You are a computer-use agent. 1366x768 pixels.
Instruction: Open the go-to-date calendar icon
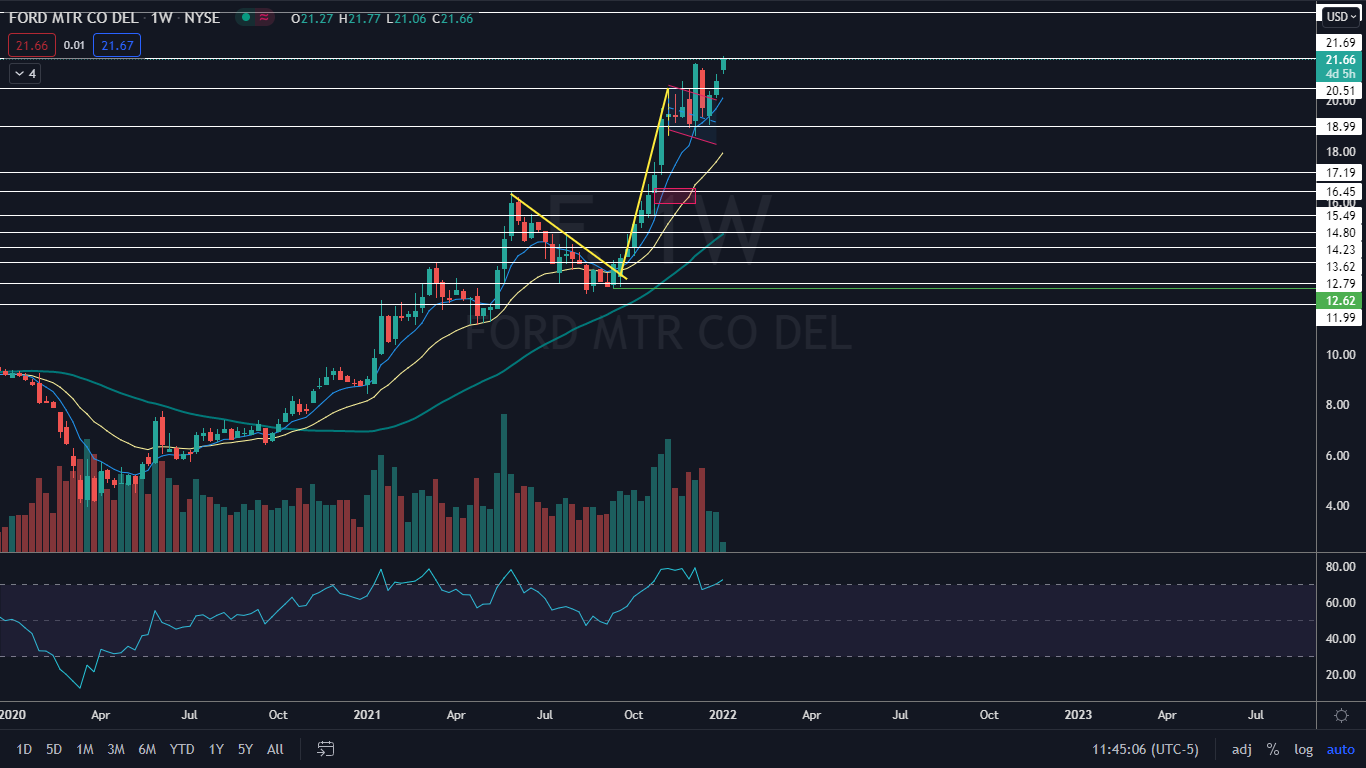325,749
